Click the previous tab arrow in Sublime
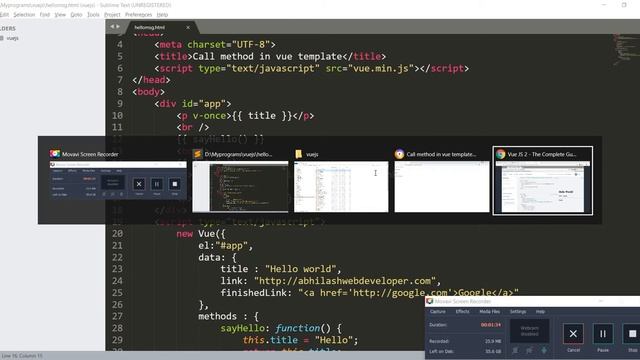 tap(112, 27)
